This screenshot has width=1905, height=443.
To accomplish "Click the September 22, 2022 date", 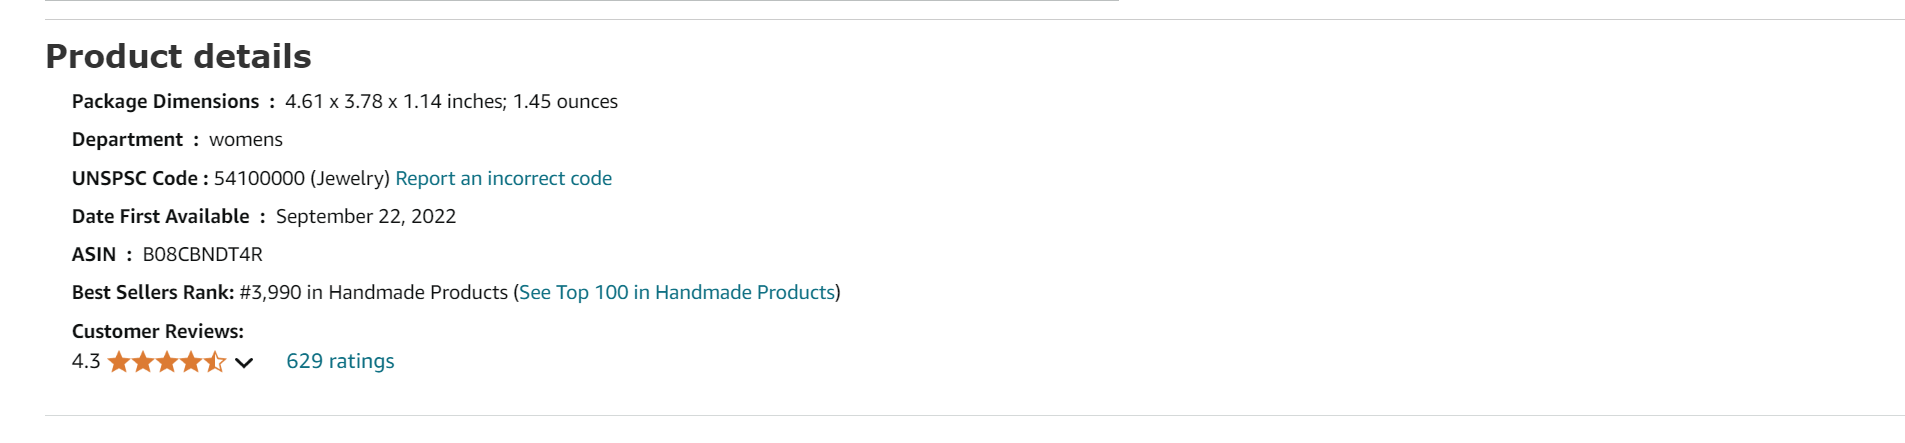I will (x=366, y=216).
